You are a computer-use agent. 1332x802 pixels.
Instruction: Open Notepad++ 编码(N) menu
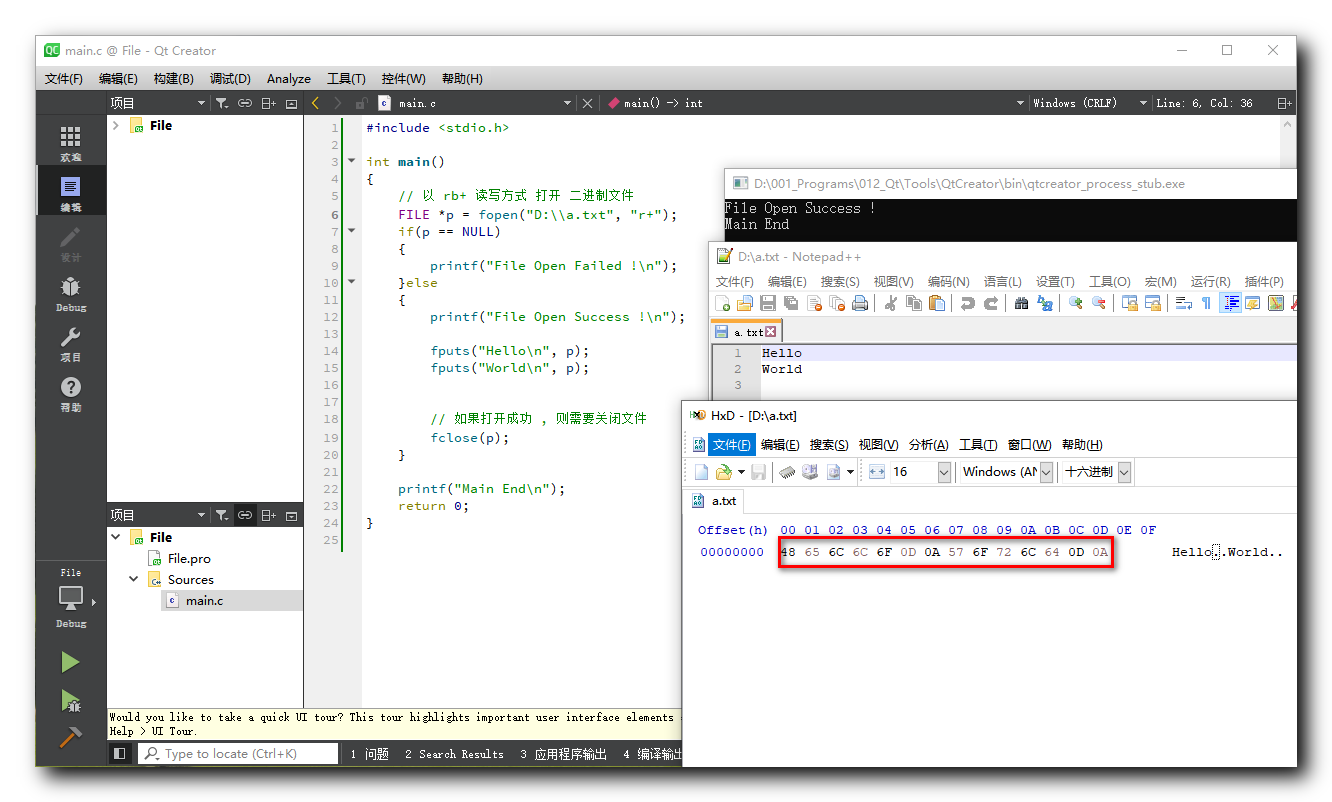click(x=948, y=282)
